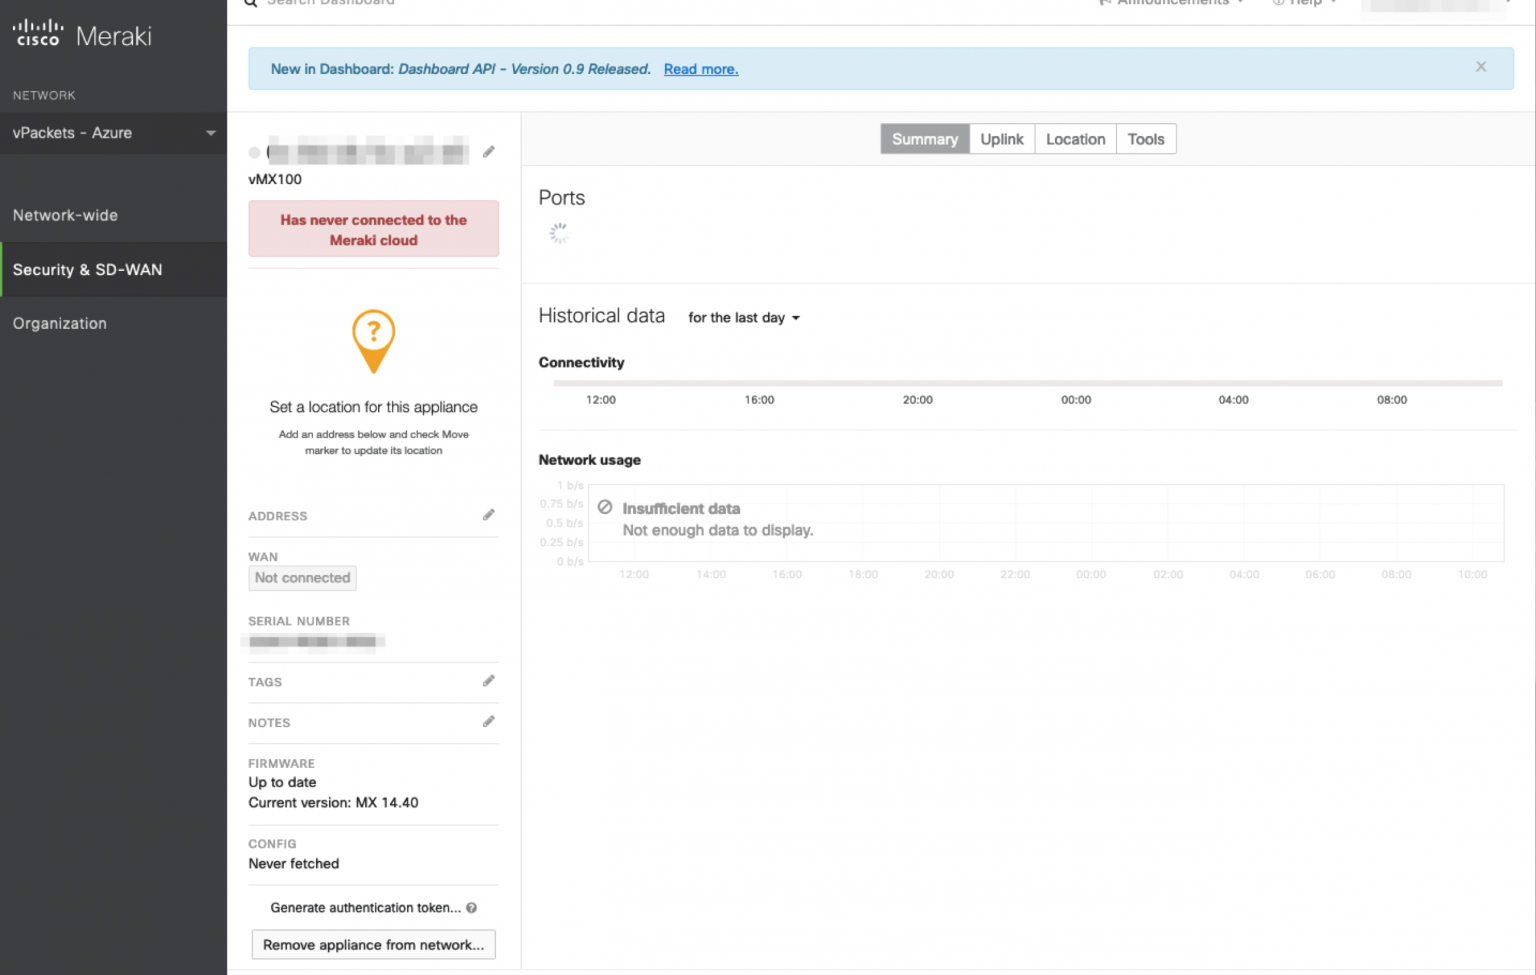
Task: Edit the appliance name using the pencil icon
Action: point(489,151)
